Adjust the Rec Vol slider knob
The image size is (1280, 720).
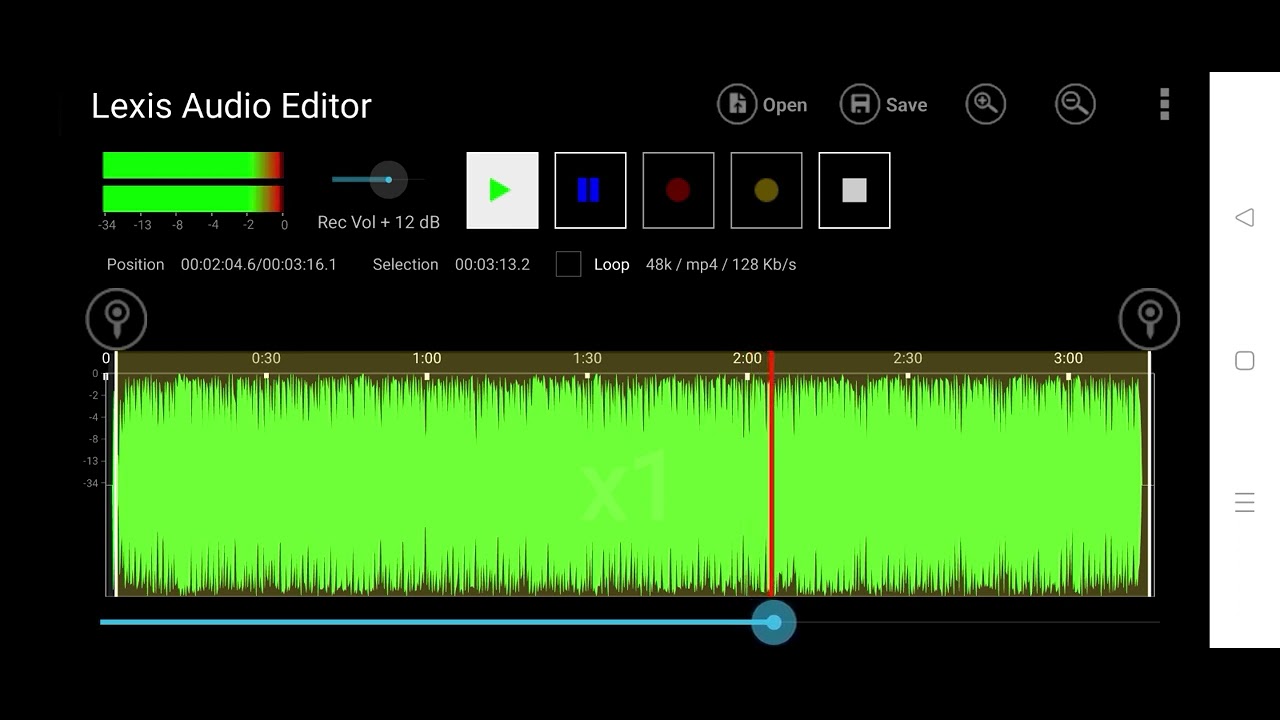tap(388, 180)
